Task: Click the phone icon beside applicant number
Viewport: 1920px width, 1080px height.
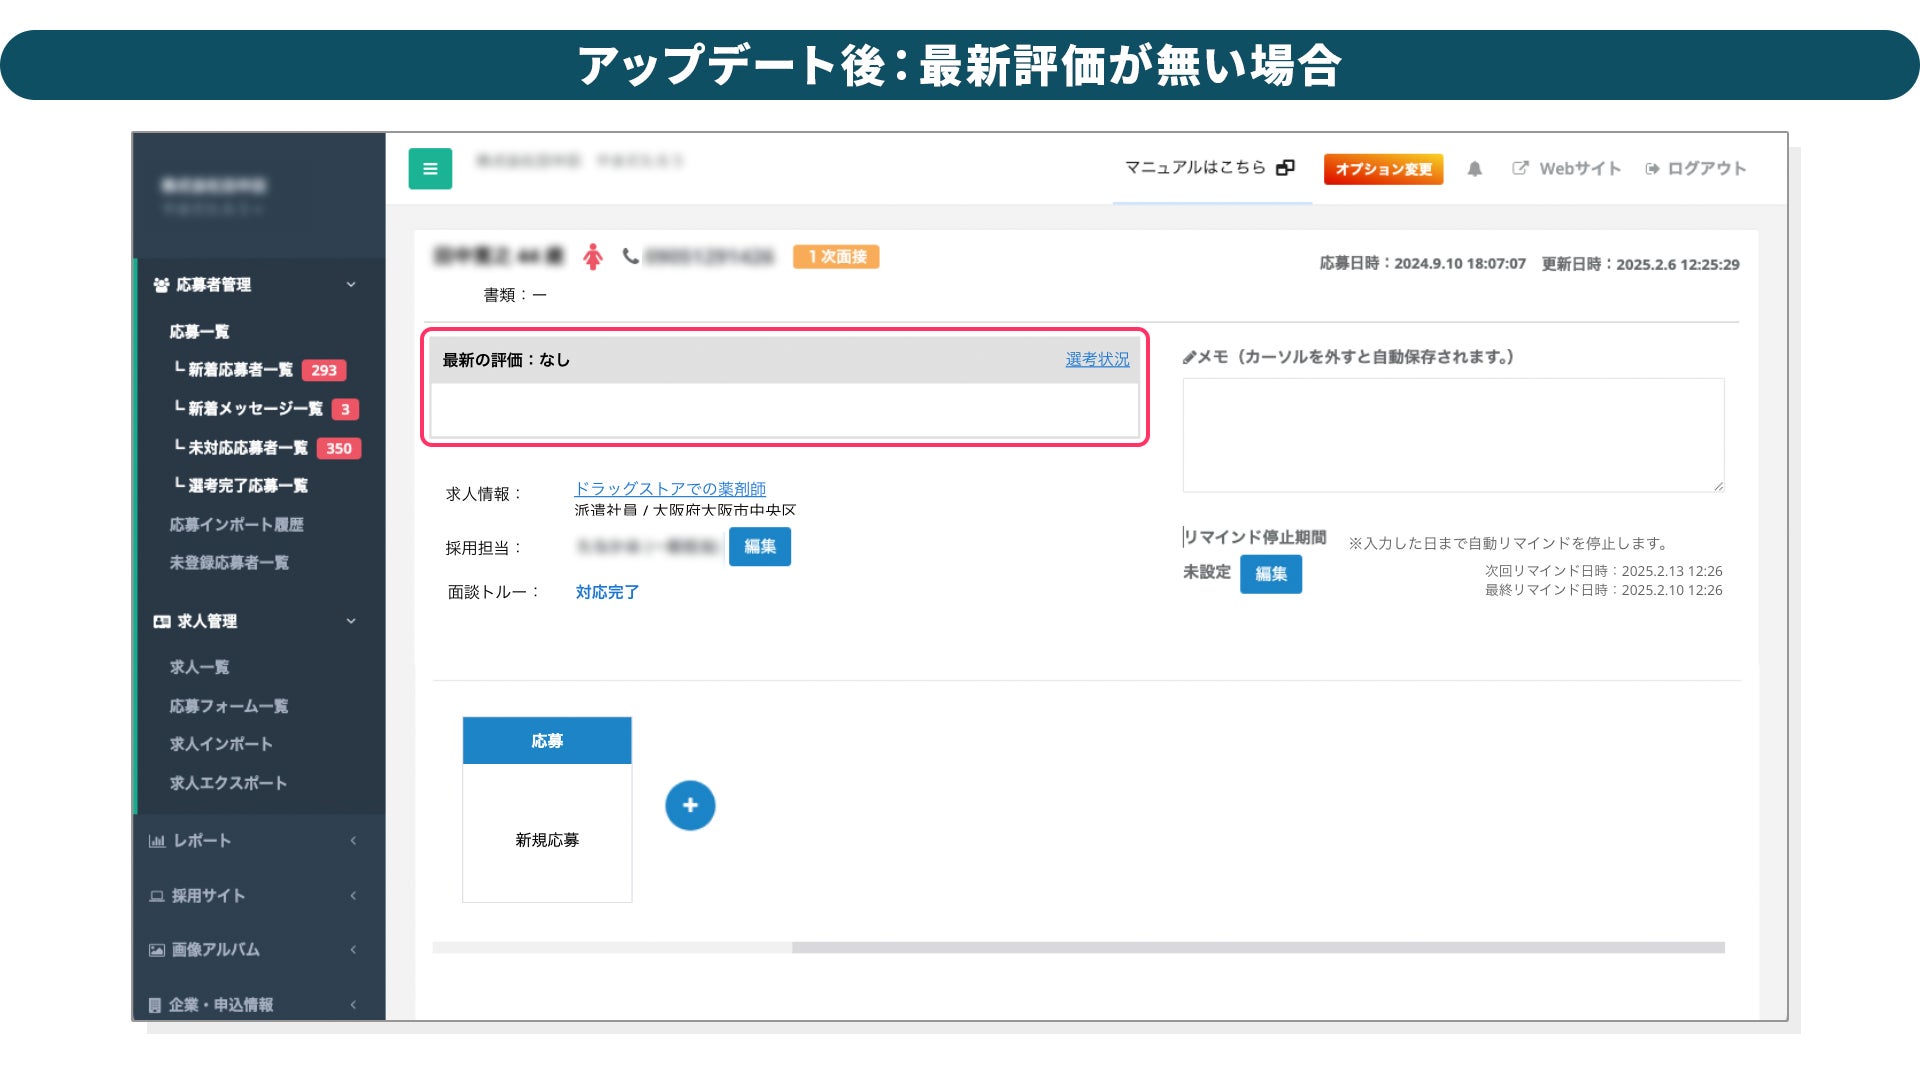Action: tap(630, 257)
